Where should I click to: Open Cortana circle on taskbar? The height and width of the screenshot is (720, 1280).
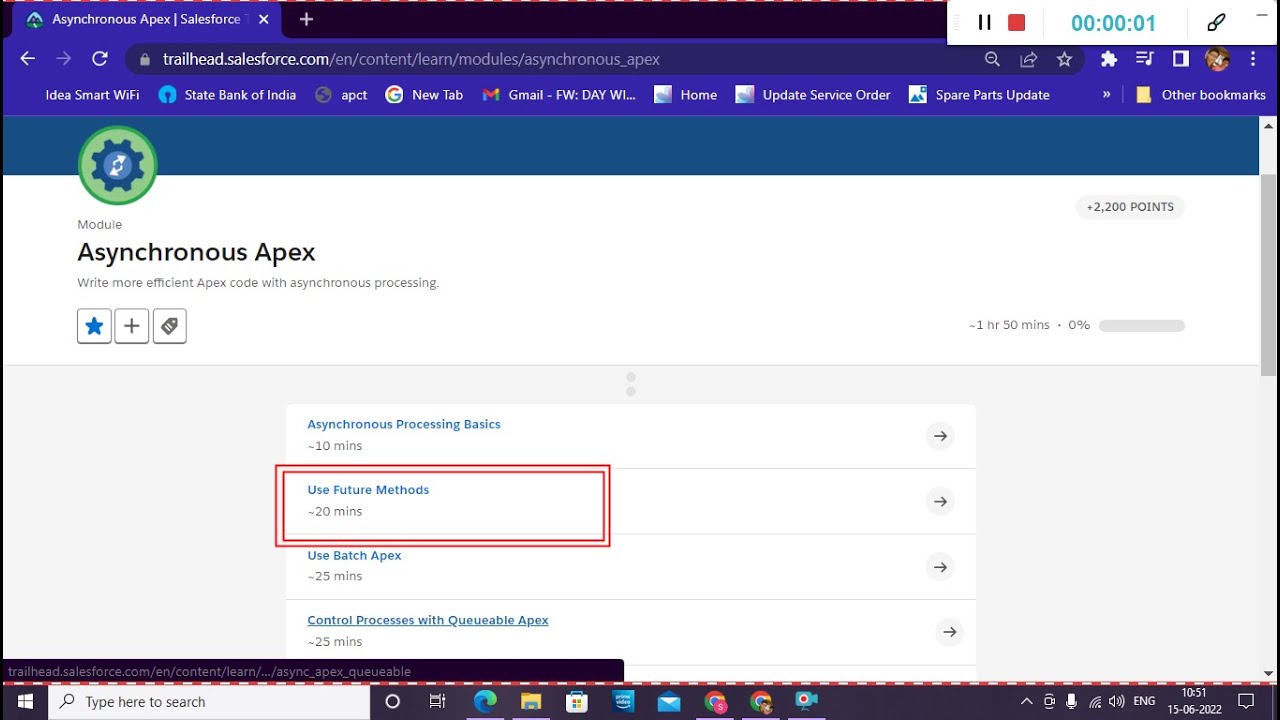coord(392,702)
